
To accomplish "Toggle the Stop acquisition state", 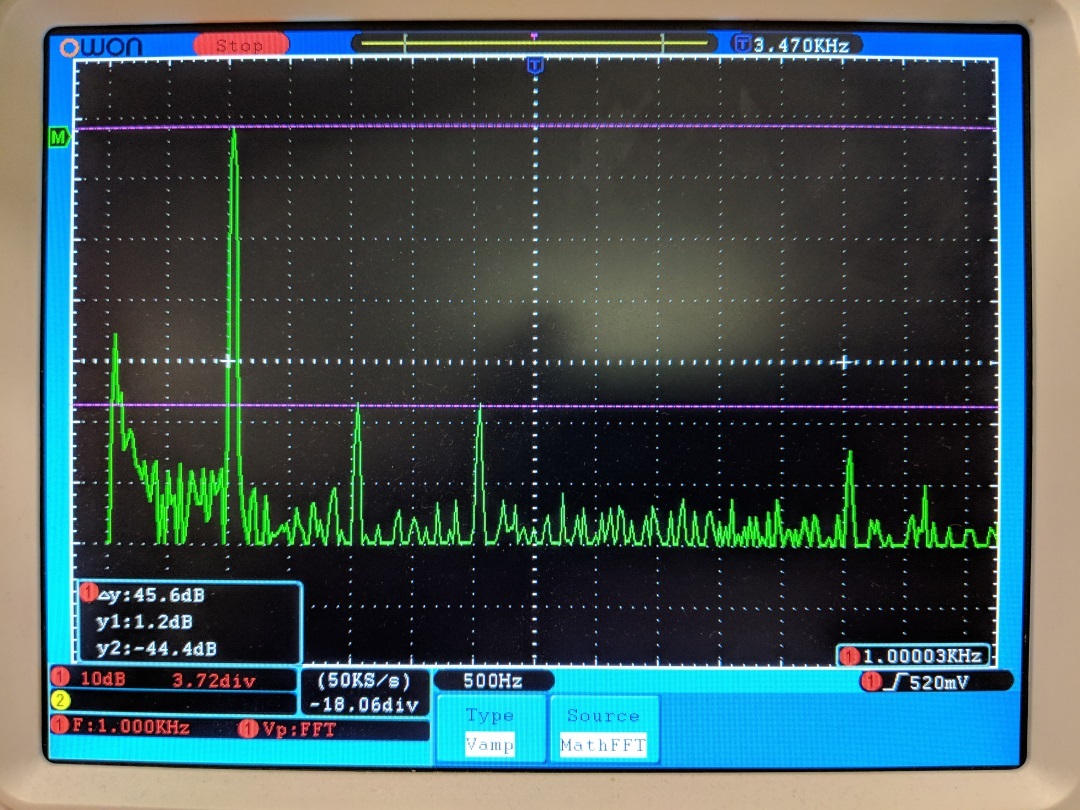I will coord(240,45).
